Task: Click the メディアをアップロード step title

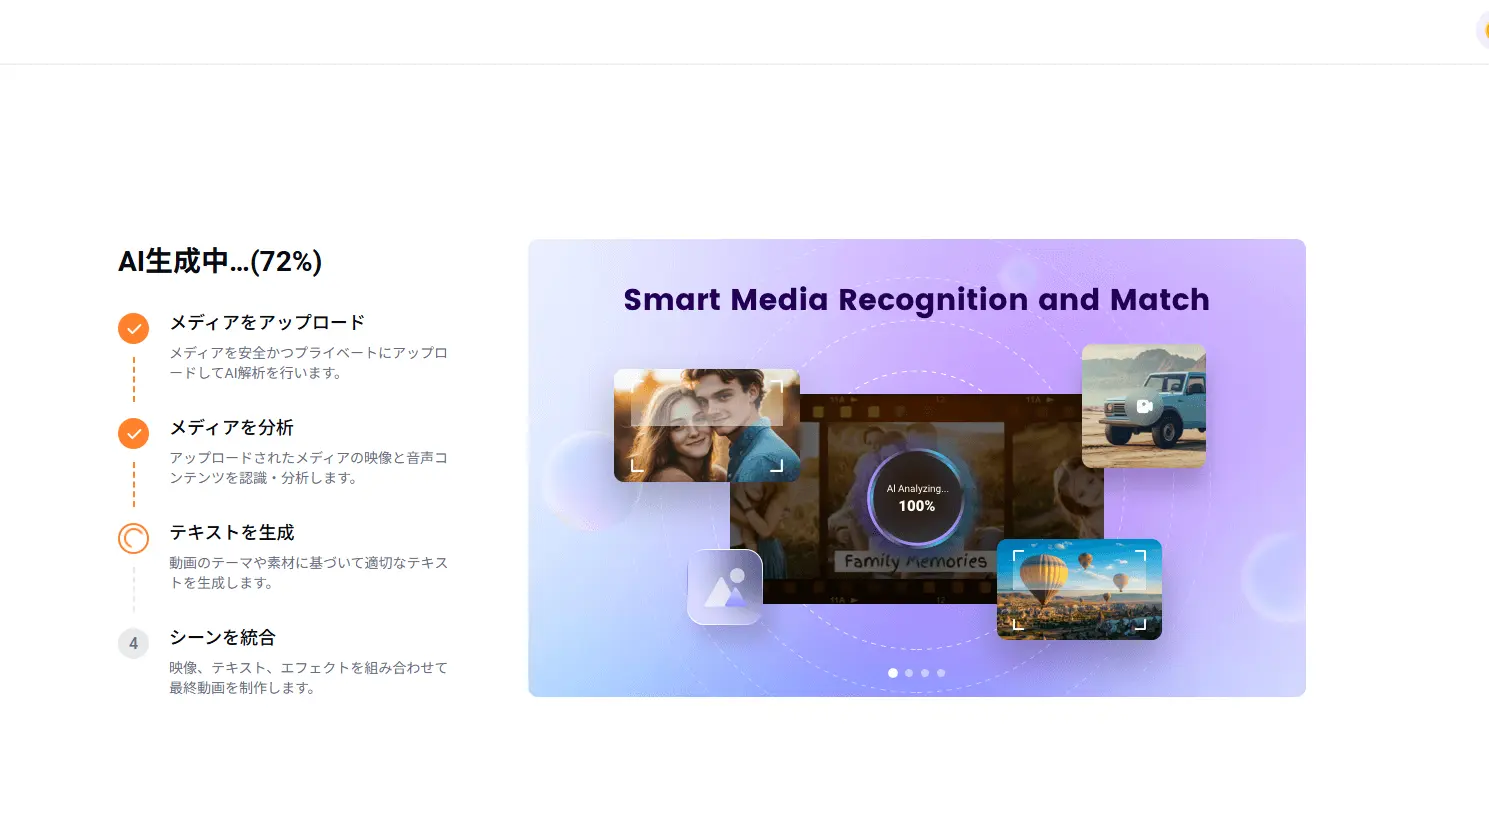Action: 267,323
